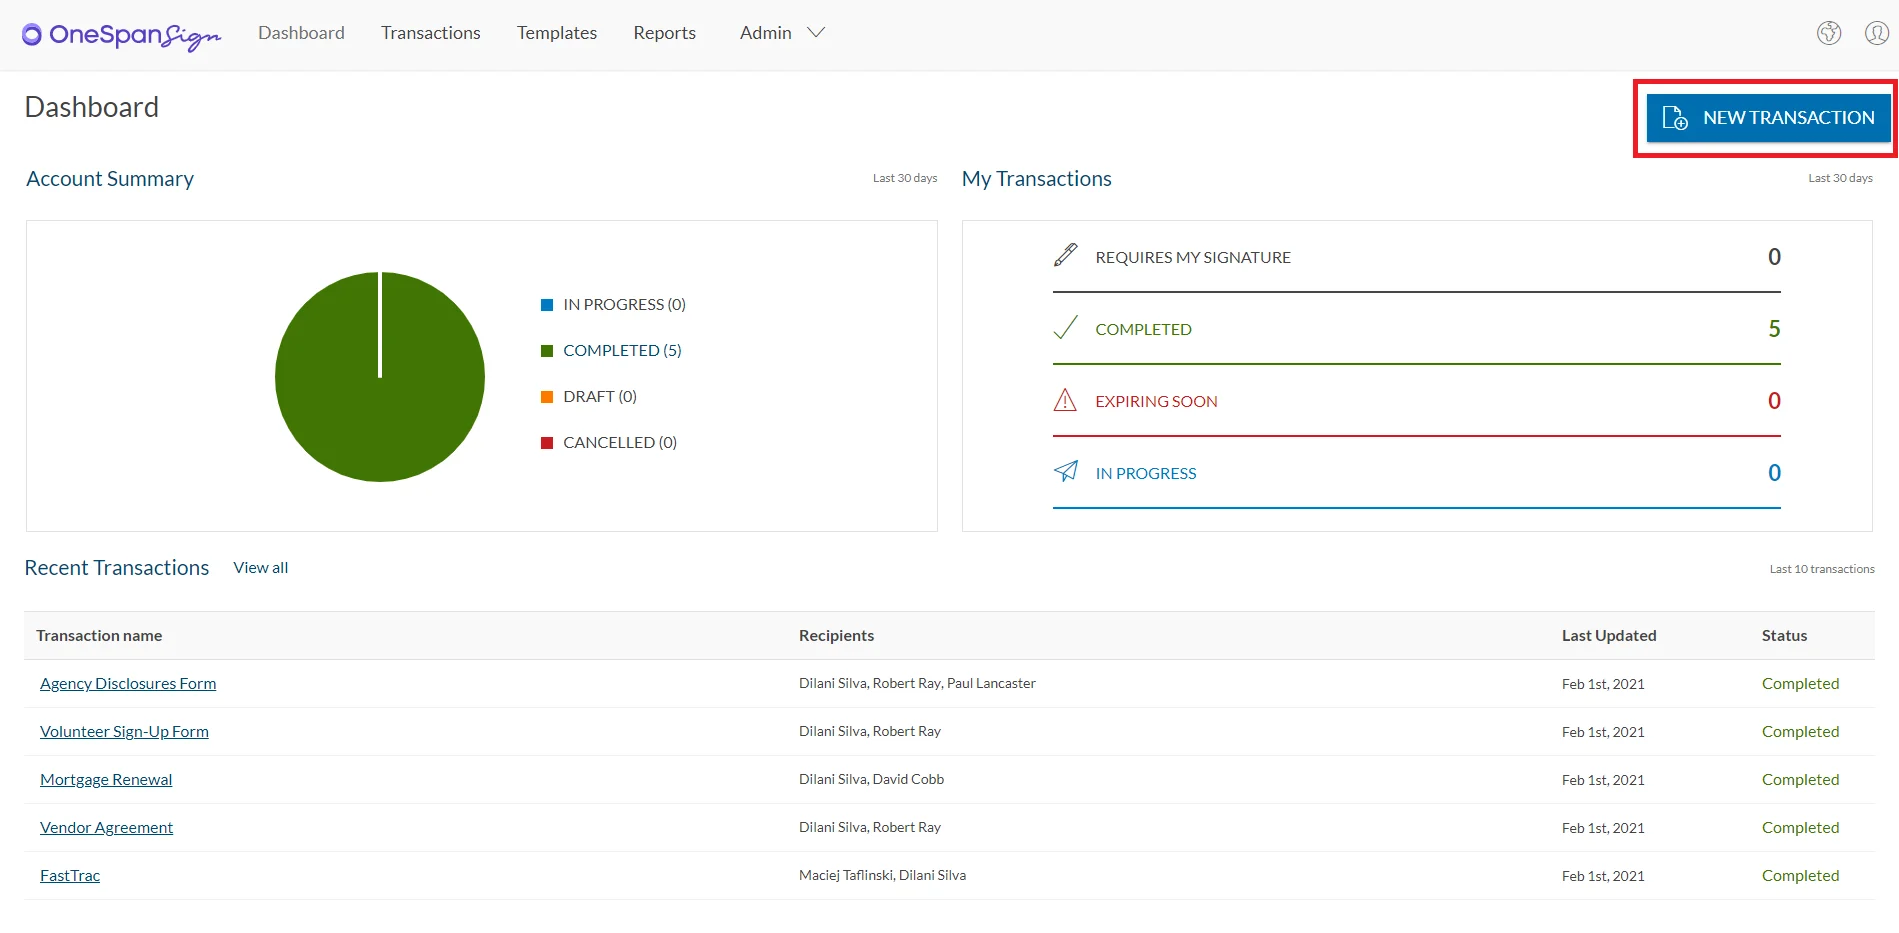1899x933 pixels.
Task: Click Feb 1st, 2021 date in Vendor Agreement row
Action: pos(1603,828)
